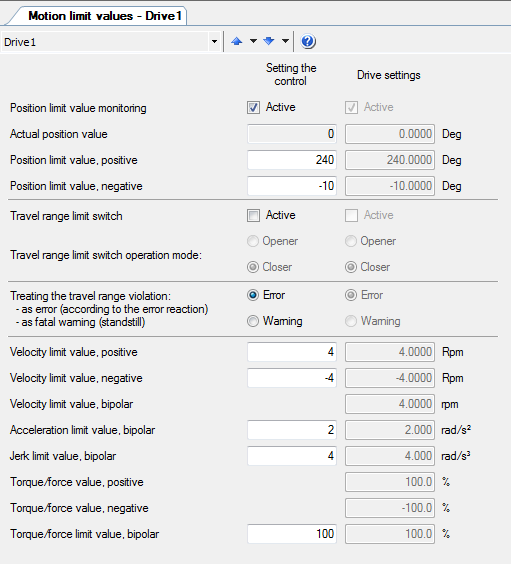
Task: Enable Travel range limit switch Active checkbox
Action: pos(253,215)
